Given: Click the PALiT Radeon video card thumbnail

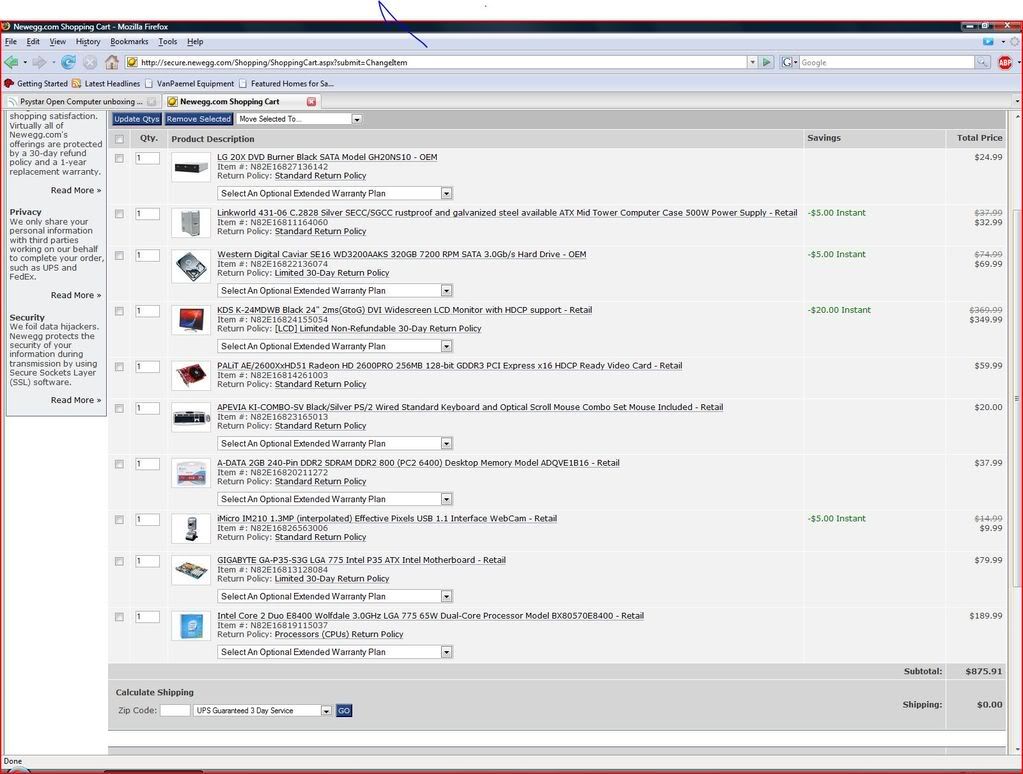Looking at the screenshot, I should (191, 376).
